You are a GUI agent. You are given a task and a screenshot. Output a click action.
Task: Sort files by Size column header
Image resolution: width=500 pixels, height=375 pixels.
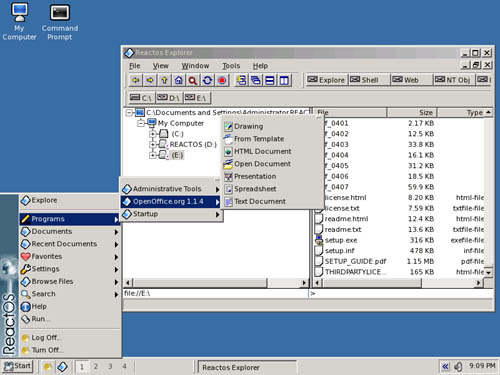pos(412,113)
